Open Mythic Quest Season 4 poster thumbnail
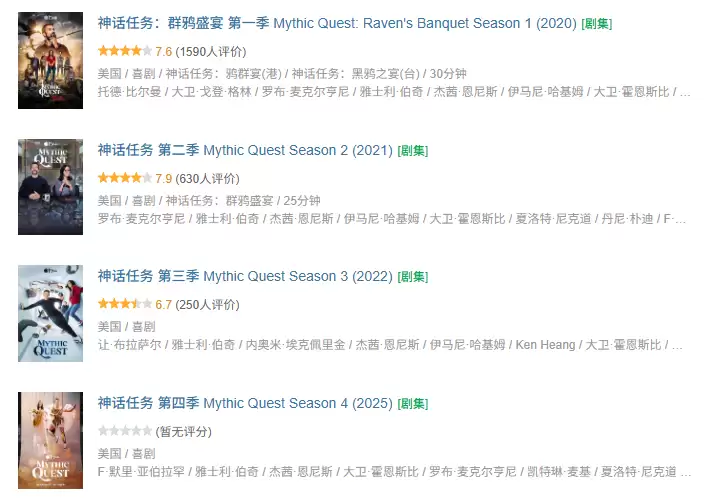This screenshot has width=715, height=501. point(50,440)
